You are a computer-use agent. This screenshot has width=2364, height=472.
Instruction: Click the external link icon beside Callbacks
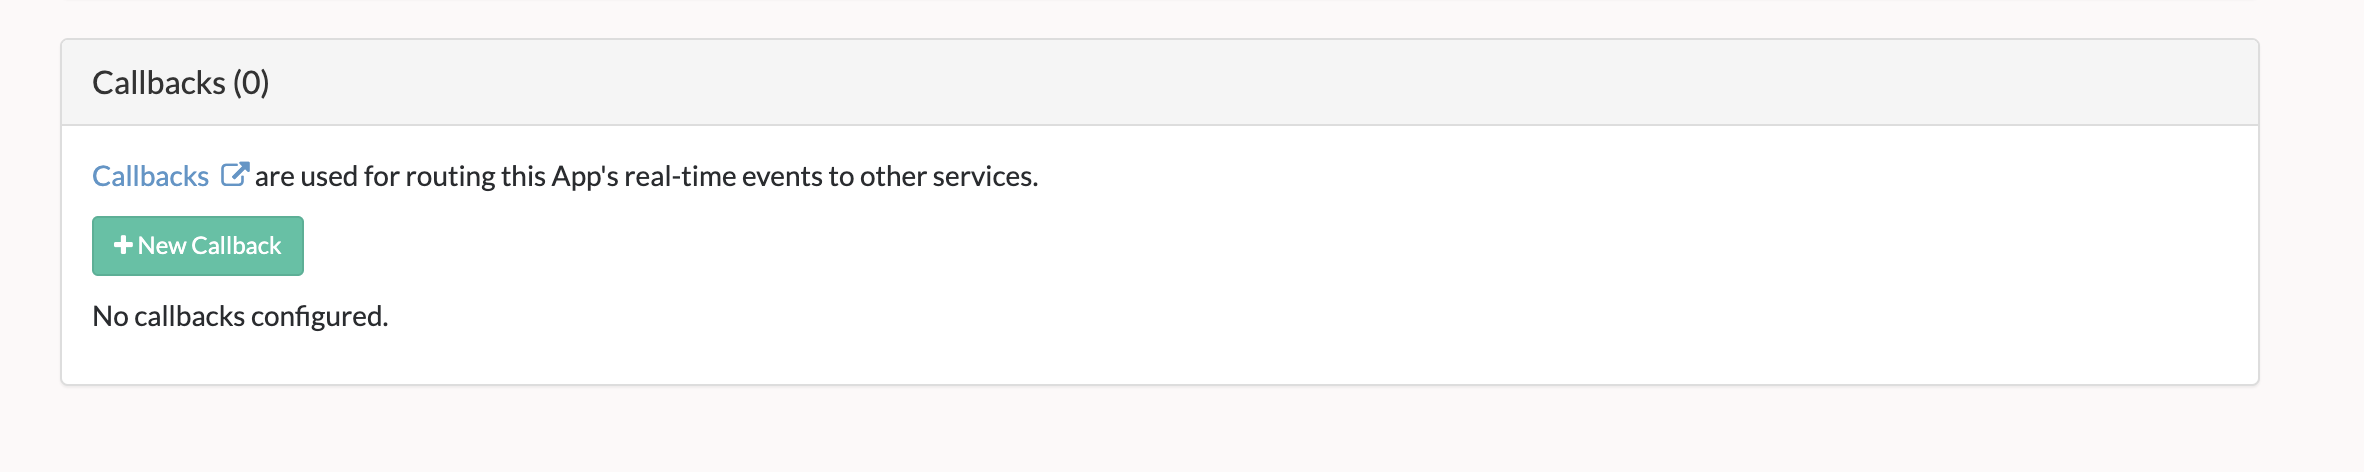[234, 175]
